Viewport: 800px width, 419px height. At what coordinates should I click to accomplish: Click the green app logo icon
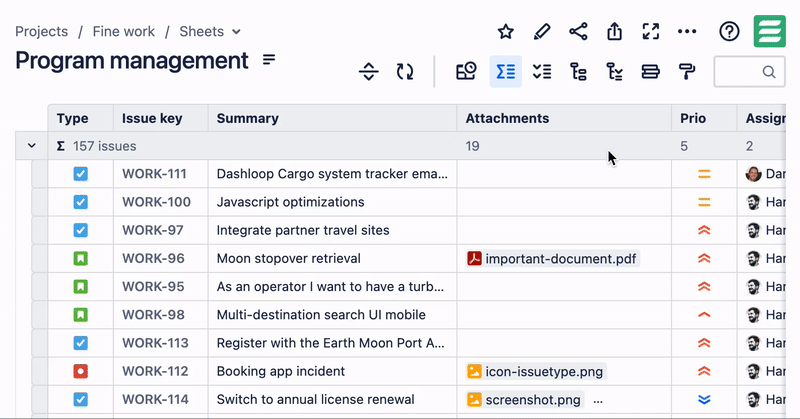[x=769, y=31]
